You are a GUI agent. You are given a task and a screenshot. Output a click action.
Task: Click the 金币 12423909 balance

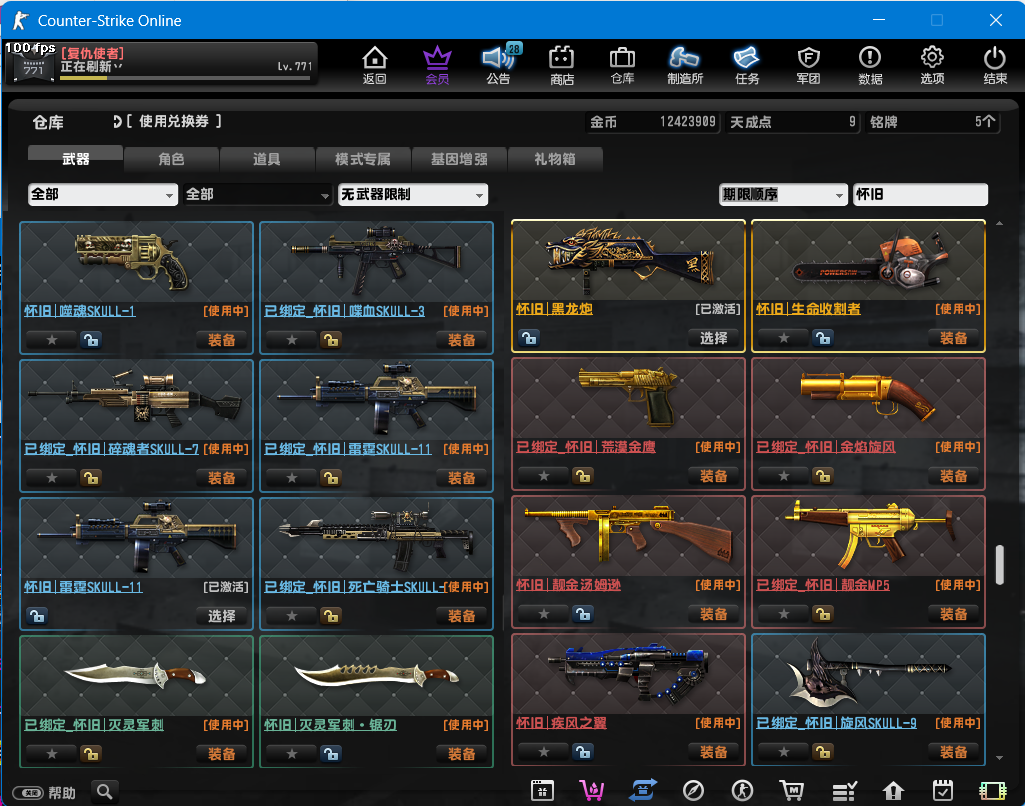pyautogui.click(x=652, y=122)
